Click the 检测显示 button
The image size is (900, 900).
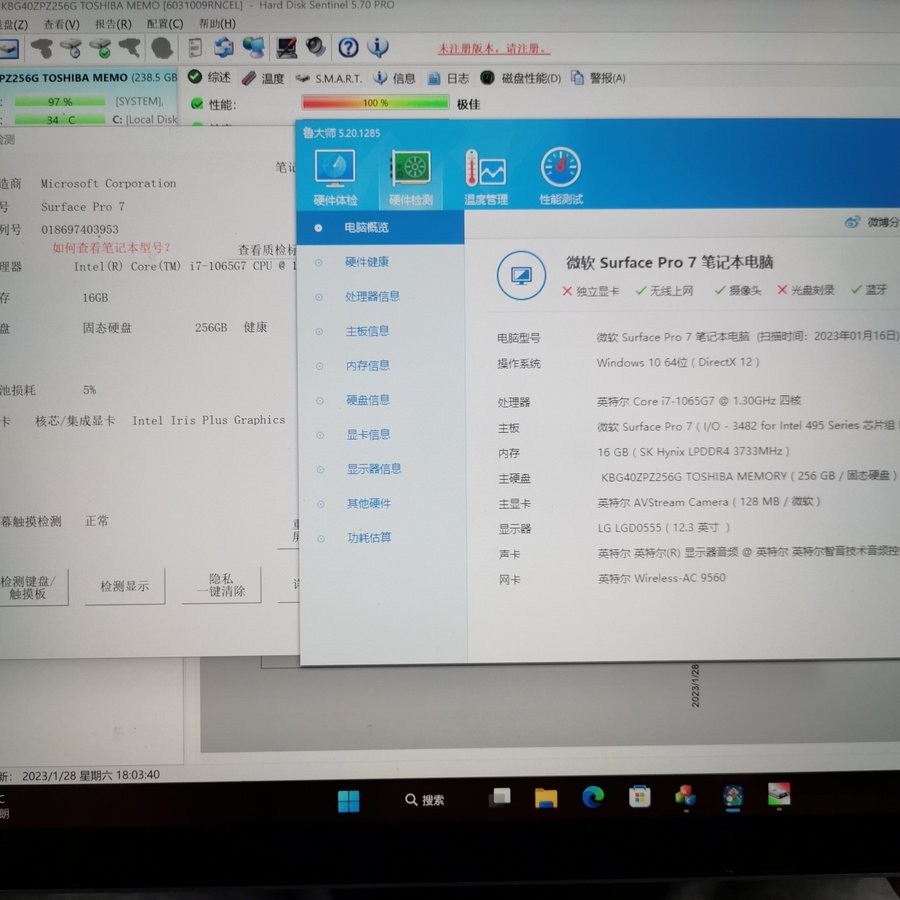coord(125,586)
